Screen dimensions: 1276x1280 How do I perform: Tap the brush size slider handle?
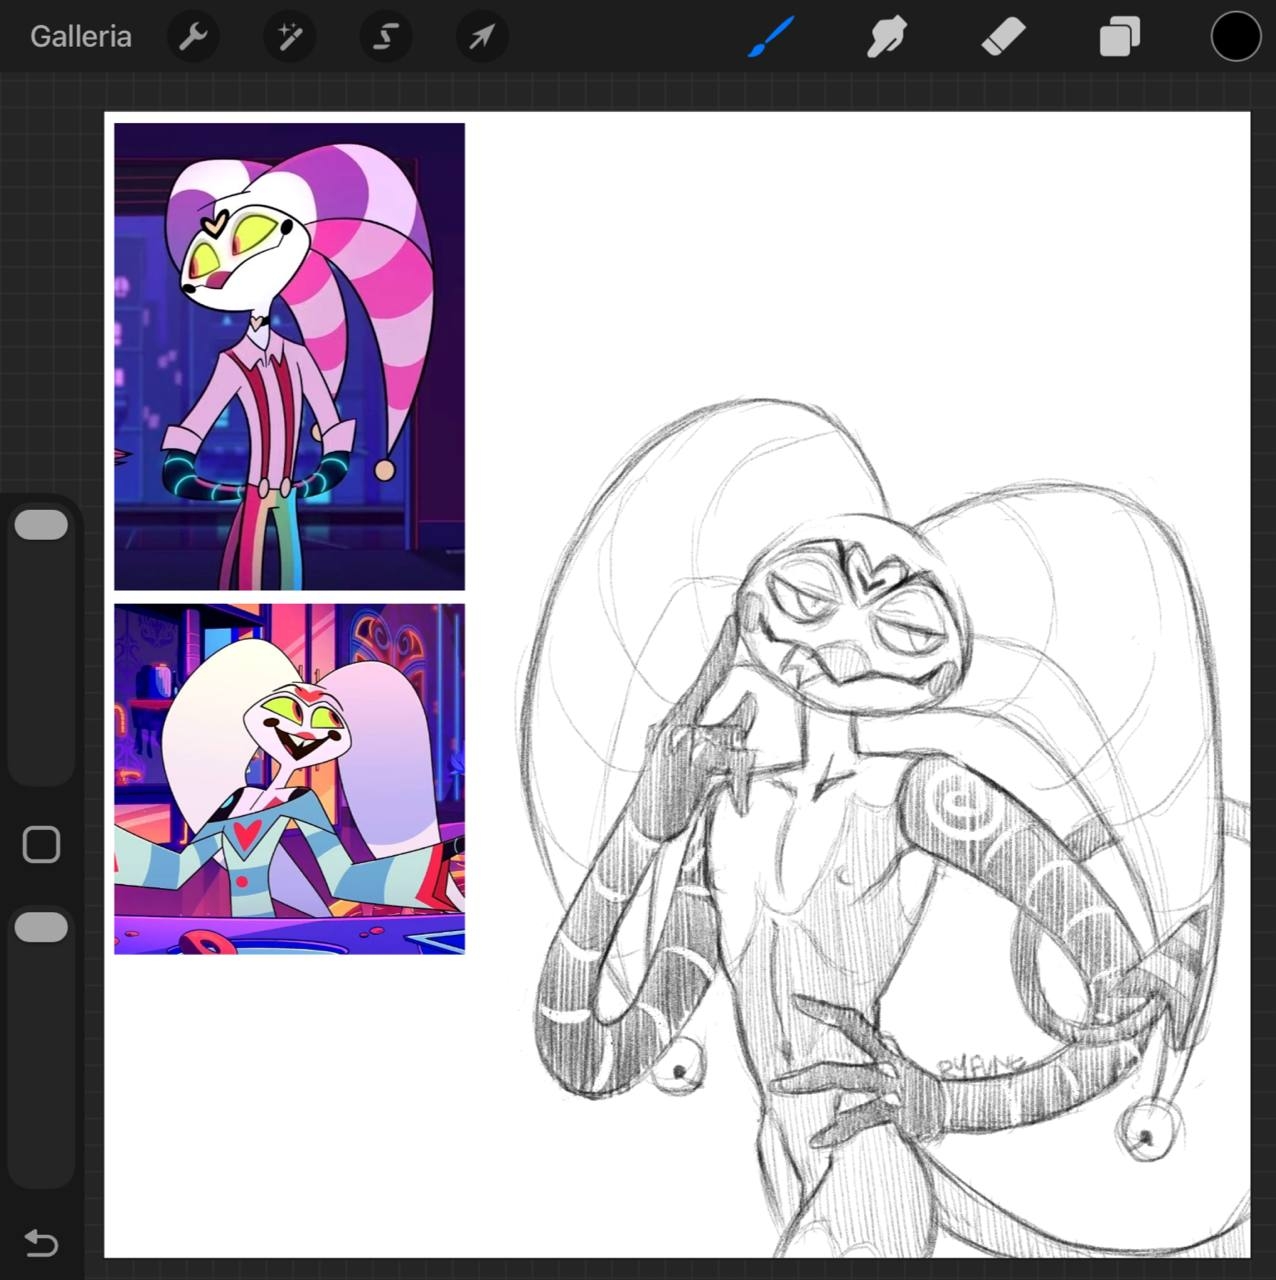point(41,525)
